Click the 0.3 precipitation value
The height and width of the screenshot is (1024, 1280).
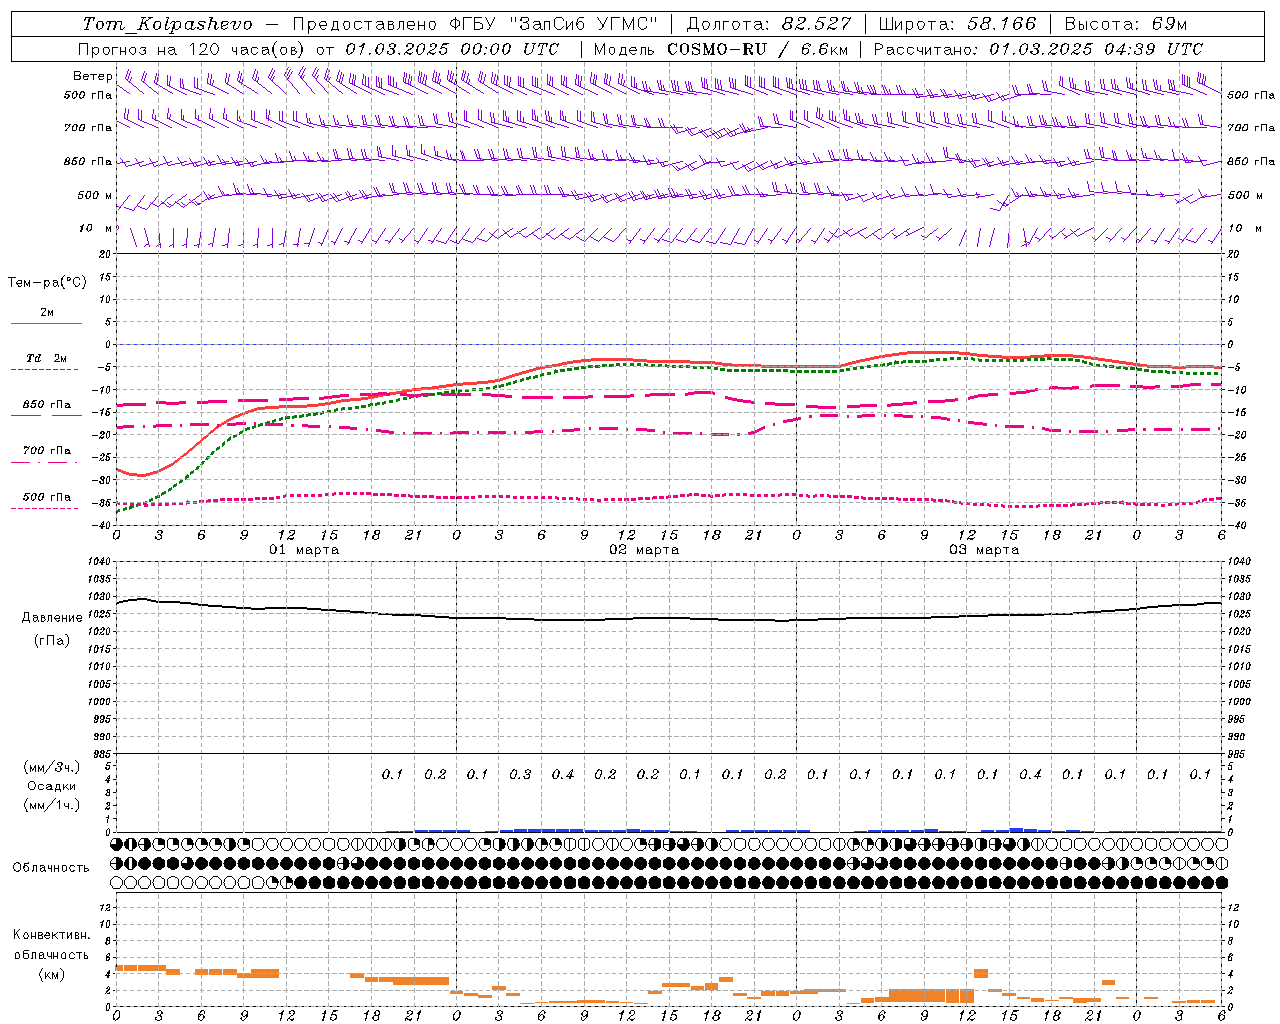tap(520, 774)
